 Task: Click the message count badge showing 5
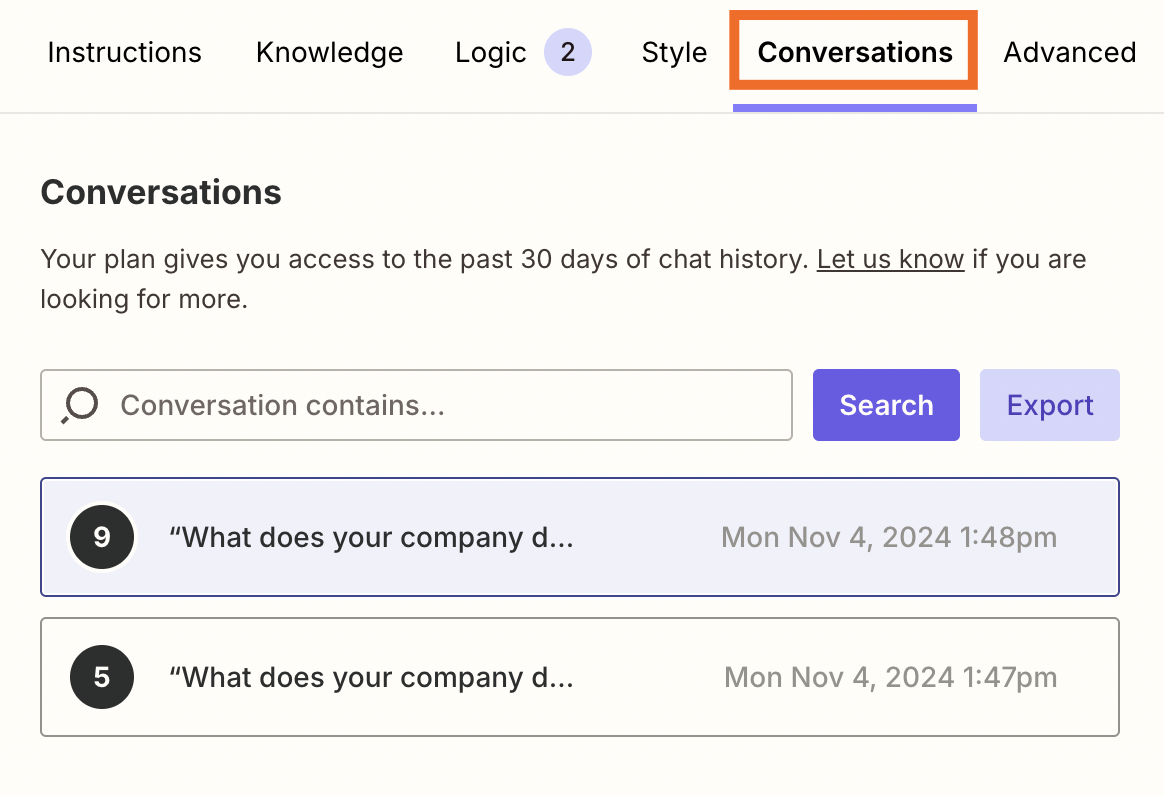[x=101, y=677]
